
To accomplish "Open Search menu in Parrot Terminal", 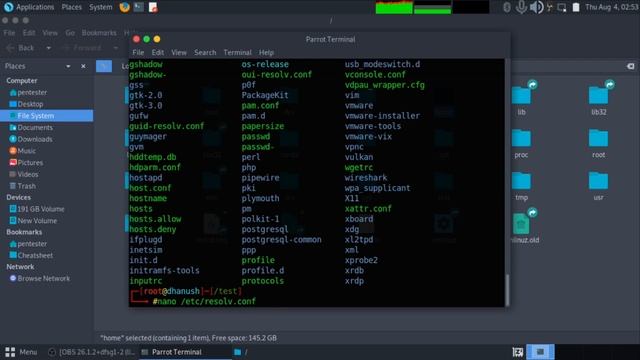I will click(x=205, y=52).
